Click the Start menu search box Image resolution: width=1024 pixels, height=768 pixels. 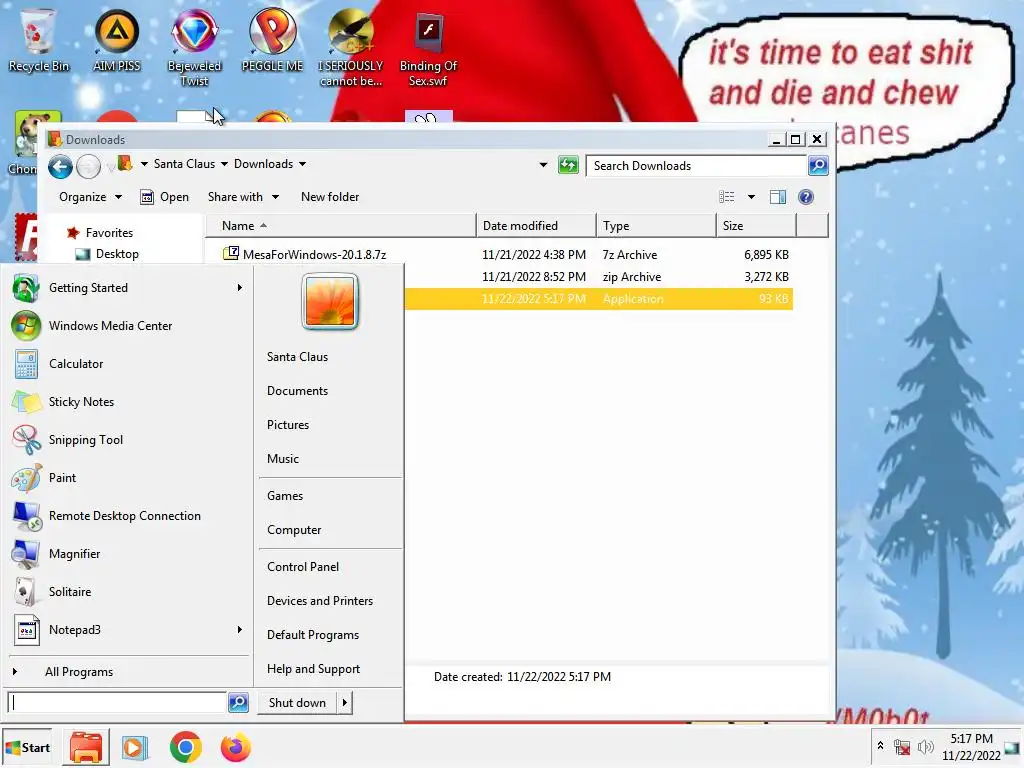[117, 703]
